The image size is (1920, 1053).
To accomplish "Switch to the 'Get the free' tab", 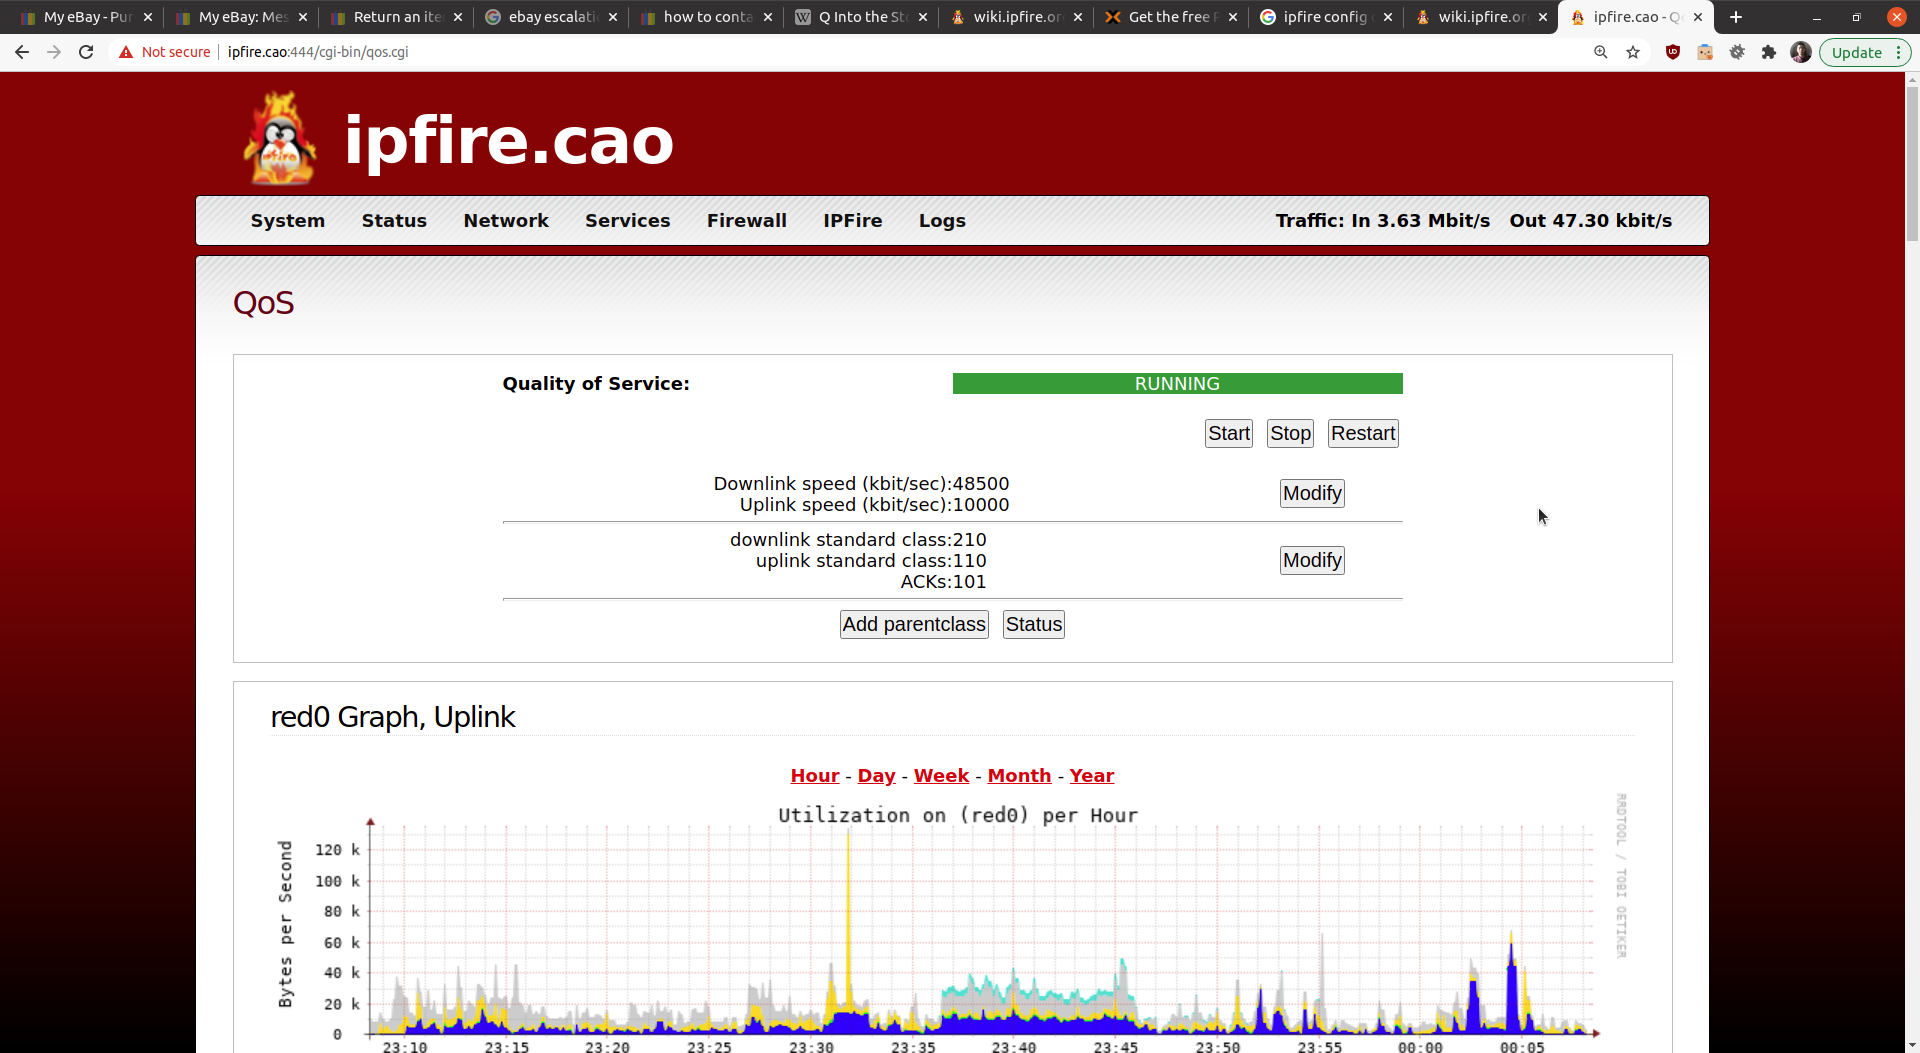I will click(1171, 17).
